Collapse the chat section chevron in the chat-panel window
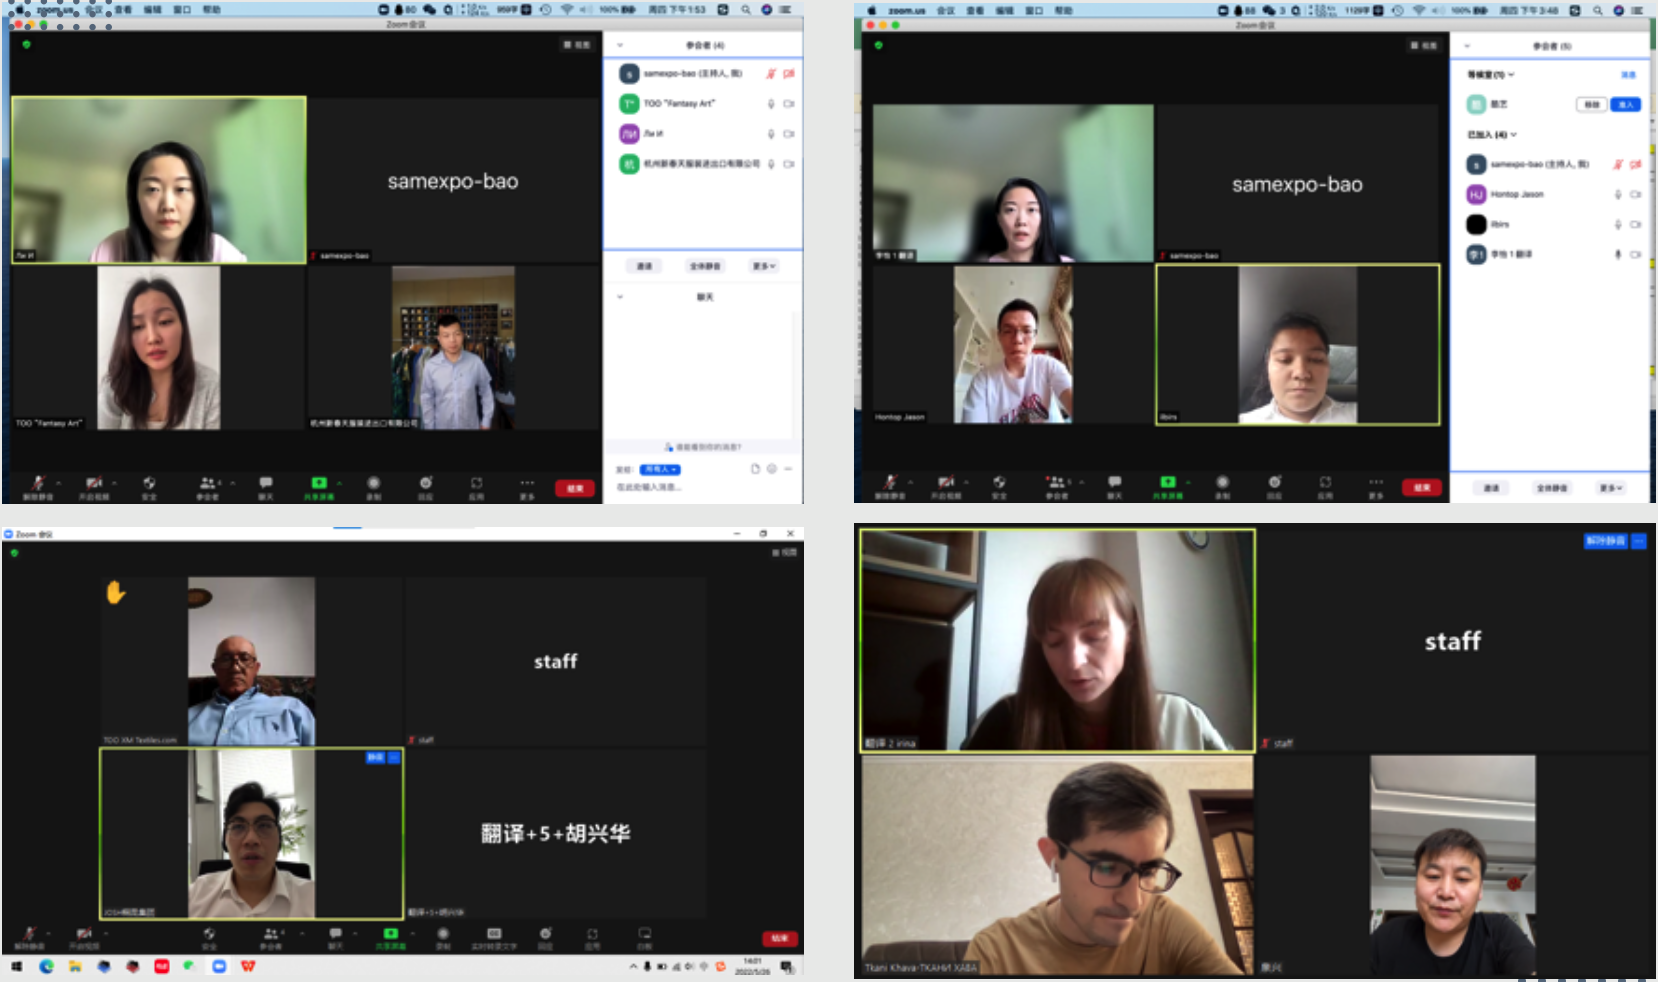 tap(620, 297)
